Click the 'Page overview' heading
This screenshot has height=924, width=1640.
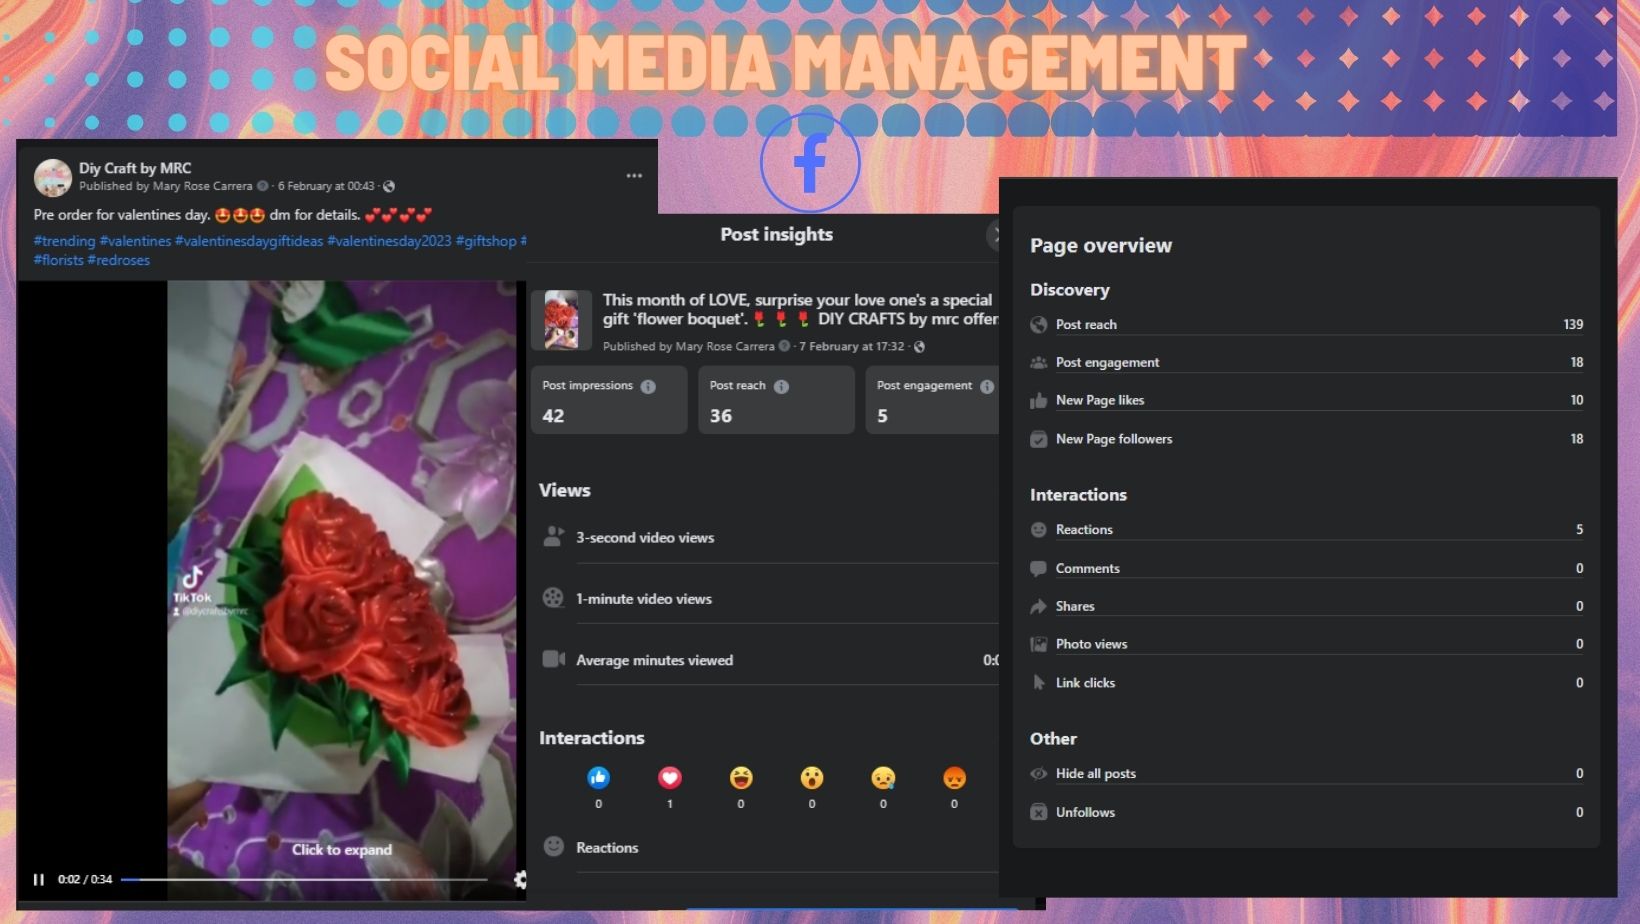1101,245
